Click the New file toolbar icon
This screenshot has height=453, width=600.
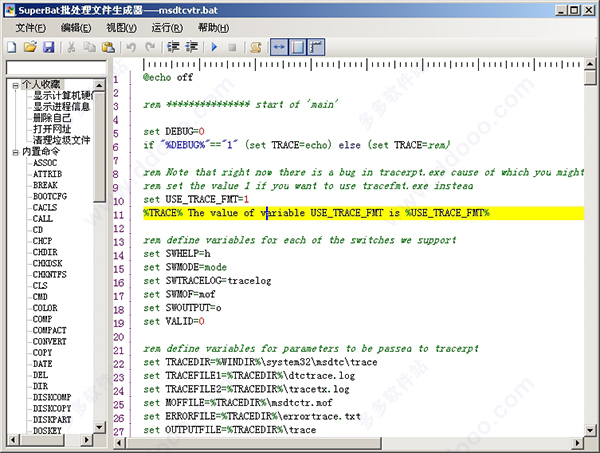[x=12, y=47]
